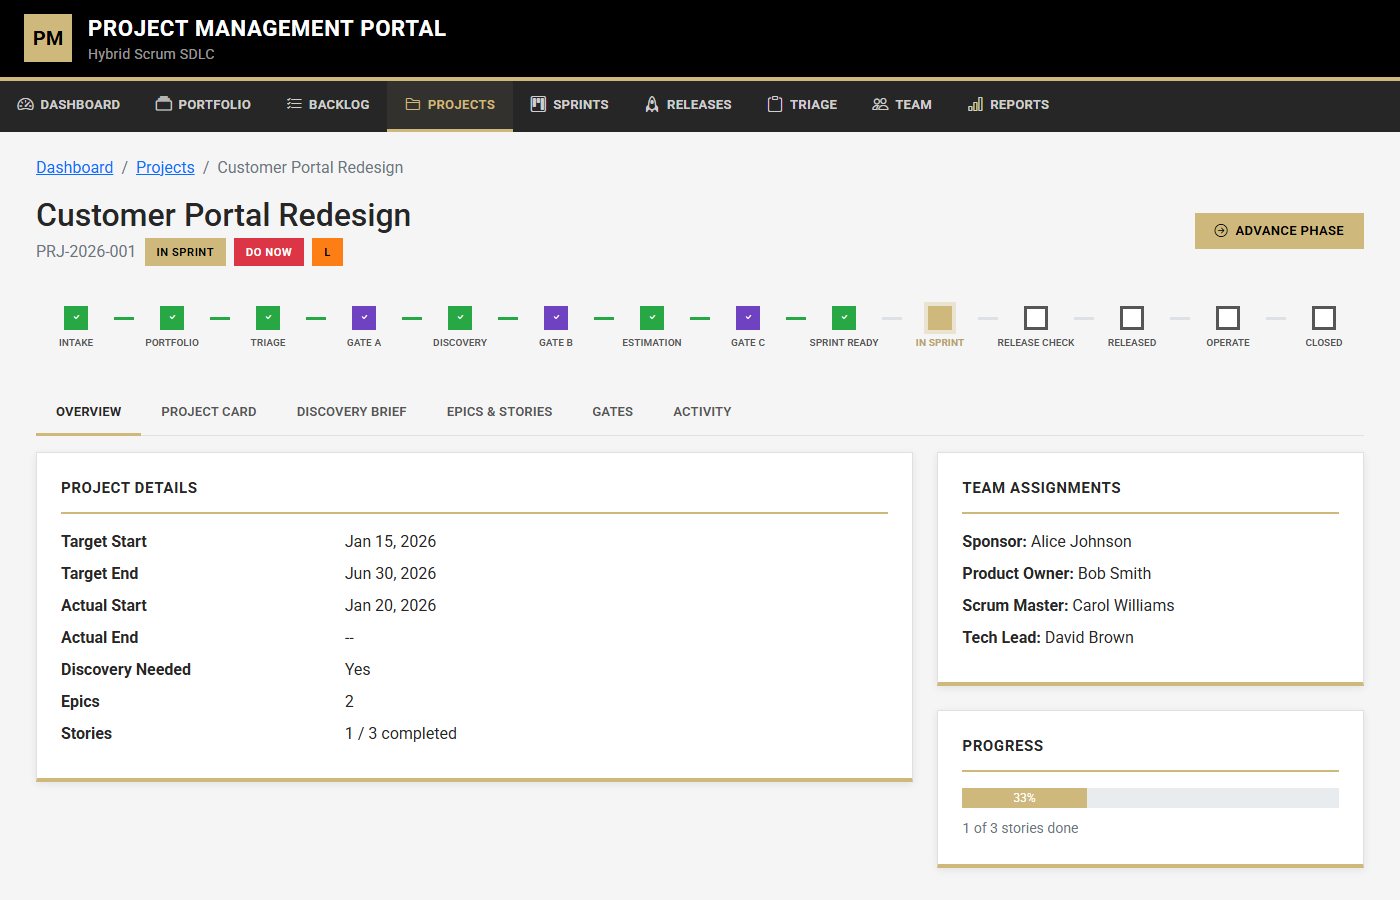
Task: Switch to the Project Card tab
Action: click(x=209, y=412)
